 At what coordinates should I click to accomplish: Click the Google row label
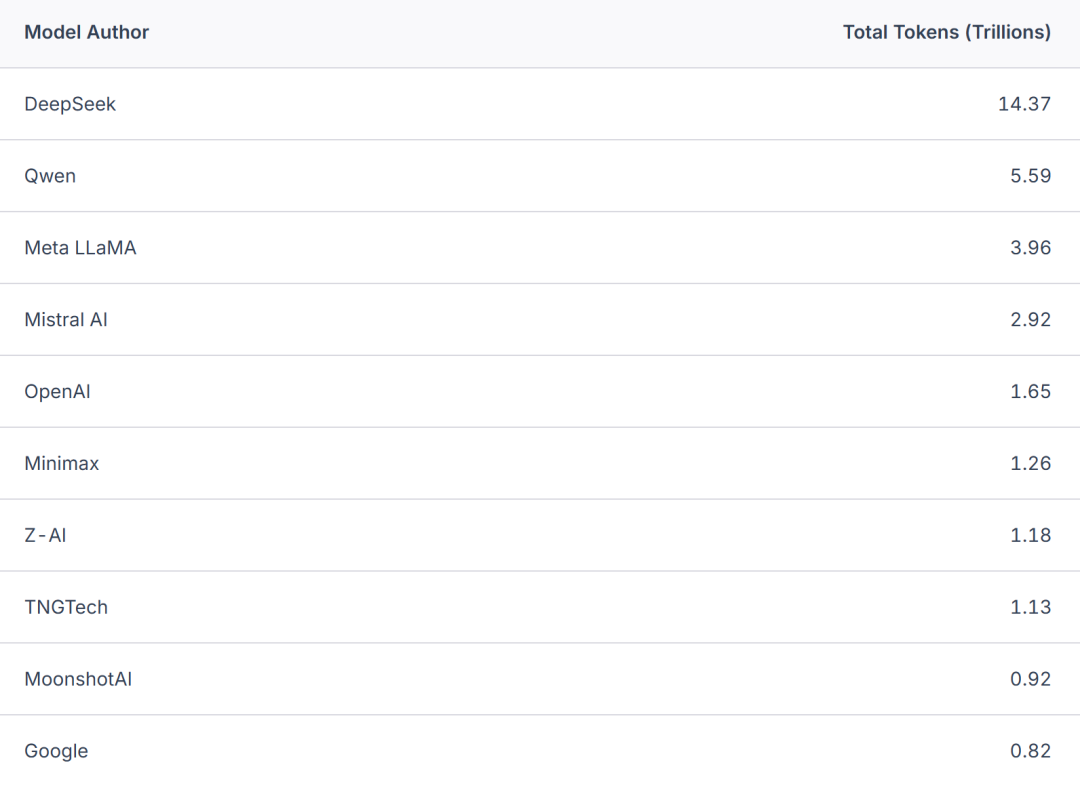(56, 752)
